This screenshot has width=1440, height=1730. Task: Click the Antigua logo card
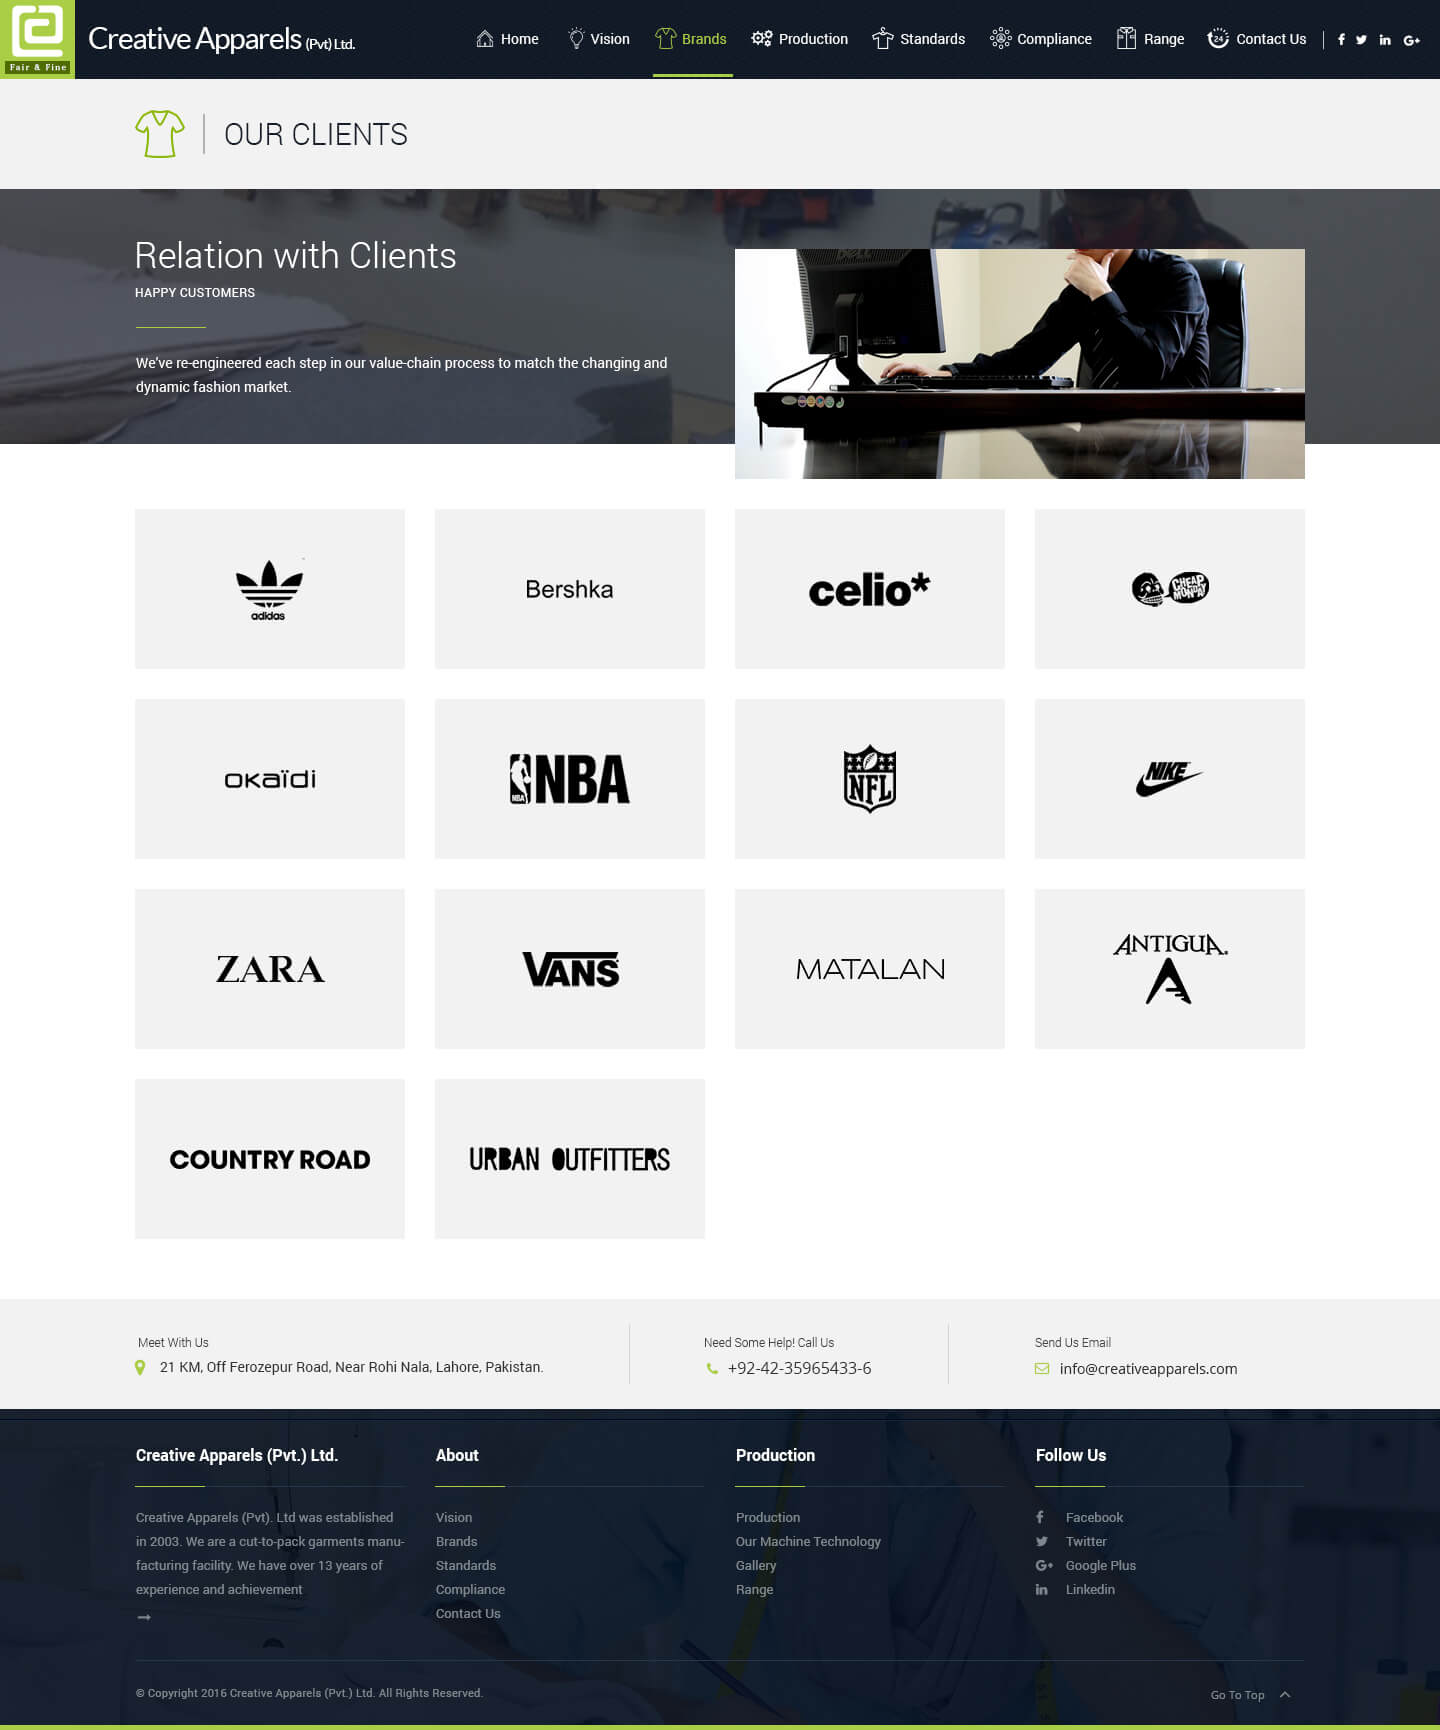tap(1170, 969)
